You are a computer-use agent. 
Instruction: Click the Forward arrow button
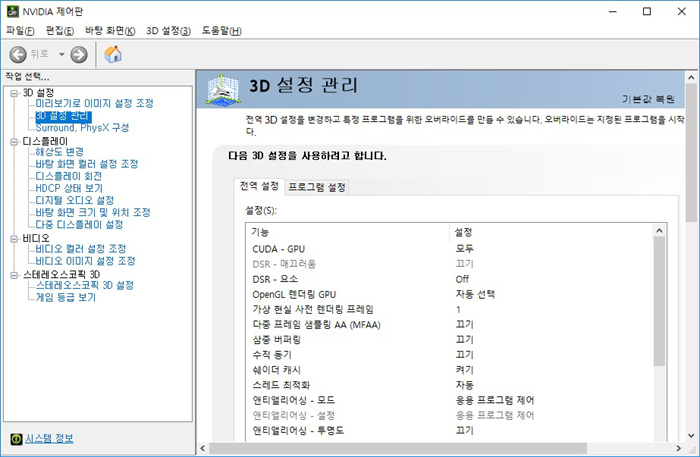click(79, 54)
